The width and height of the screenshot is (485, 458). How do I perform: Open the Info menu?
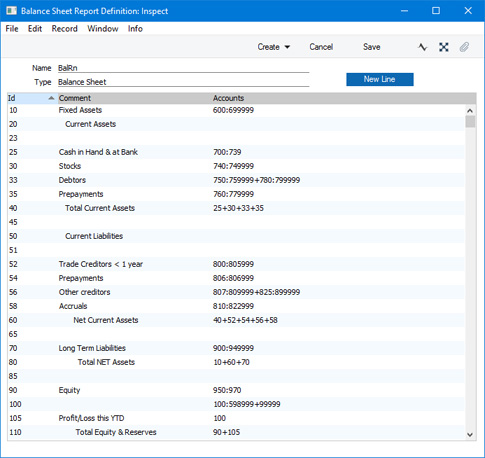pyautogui.click(x=135, y=29)
